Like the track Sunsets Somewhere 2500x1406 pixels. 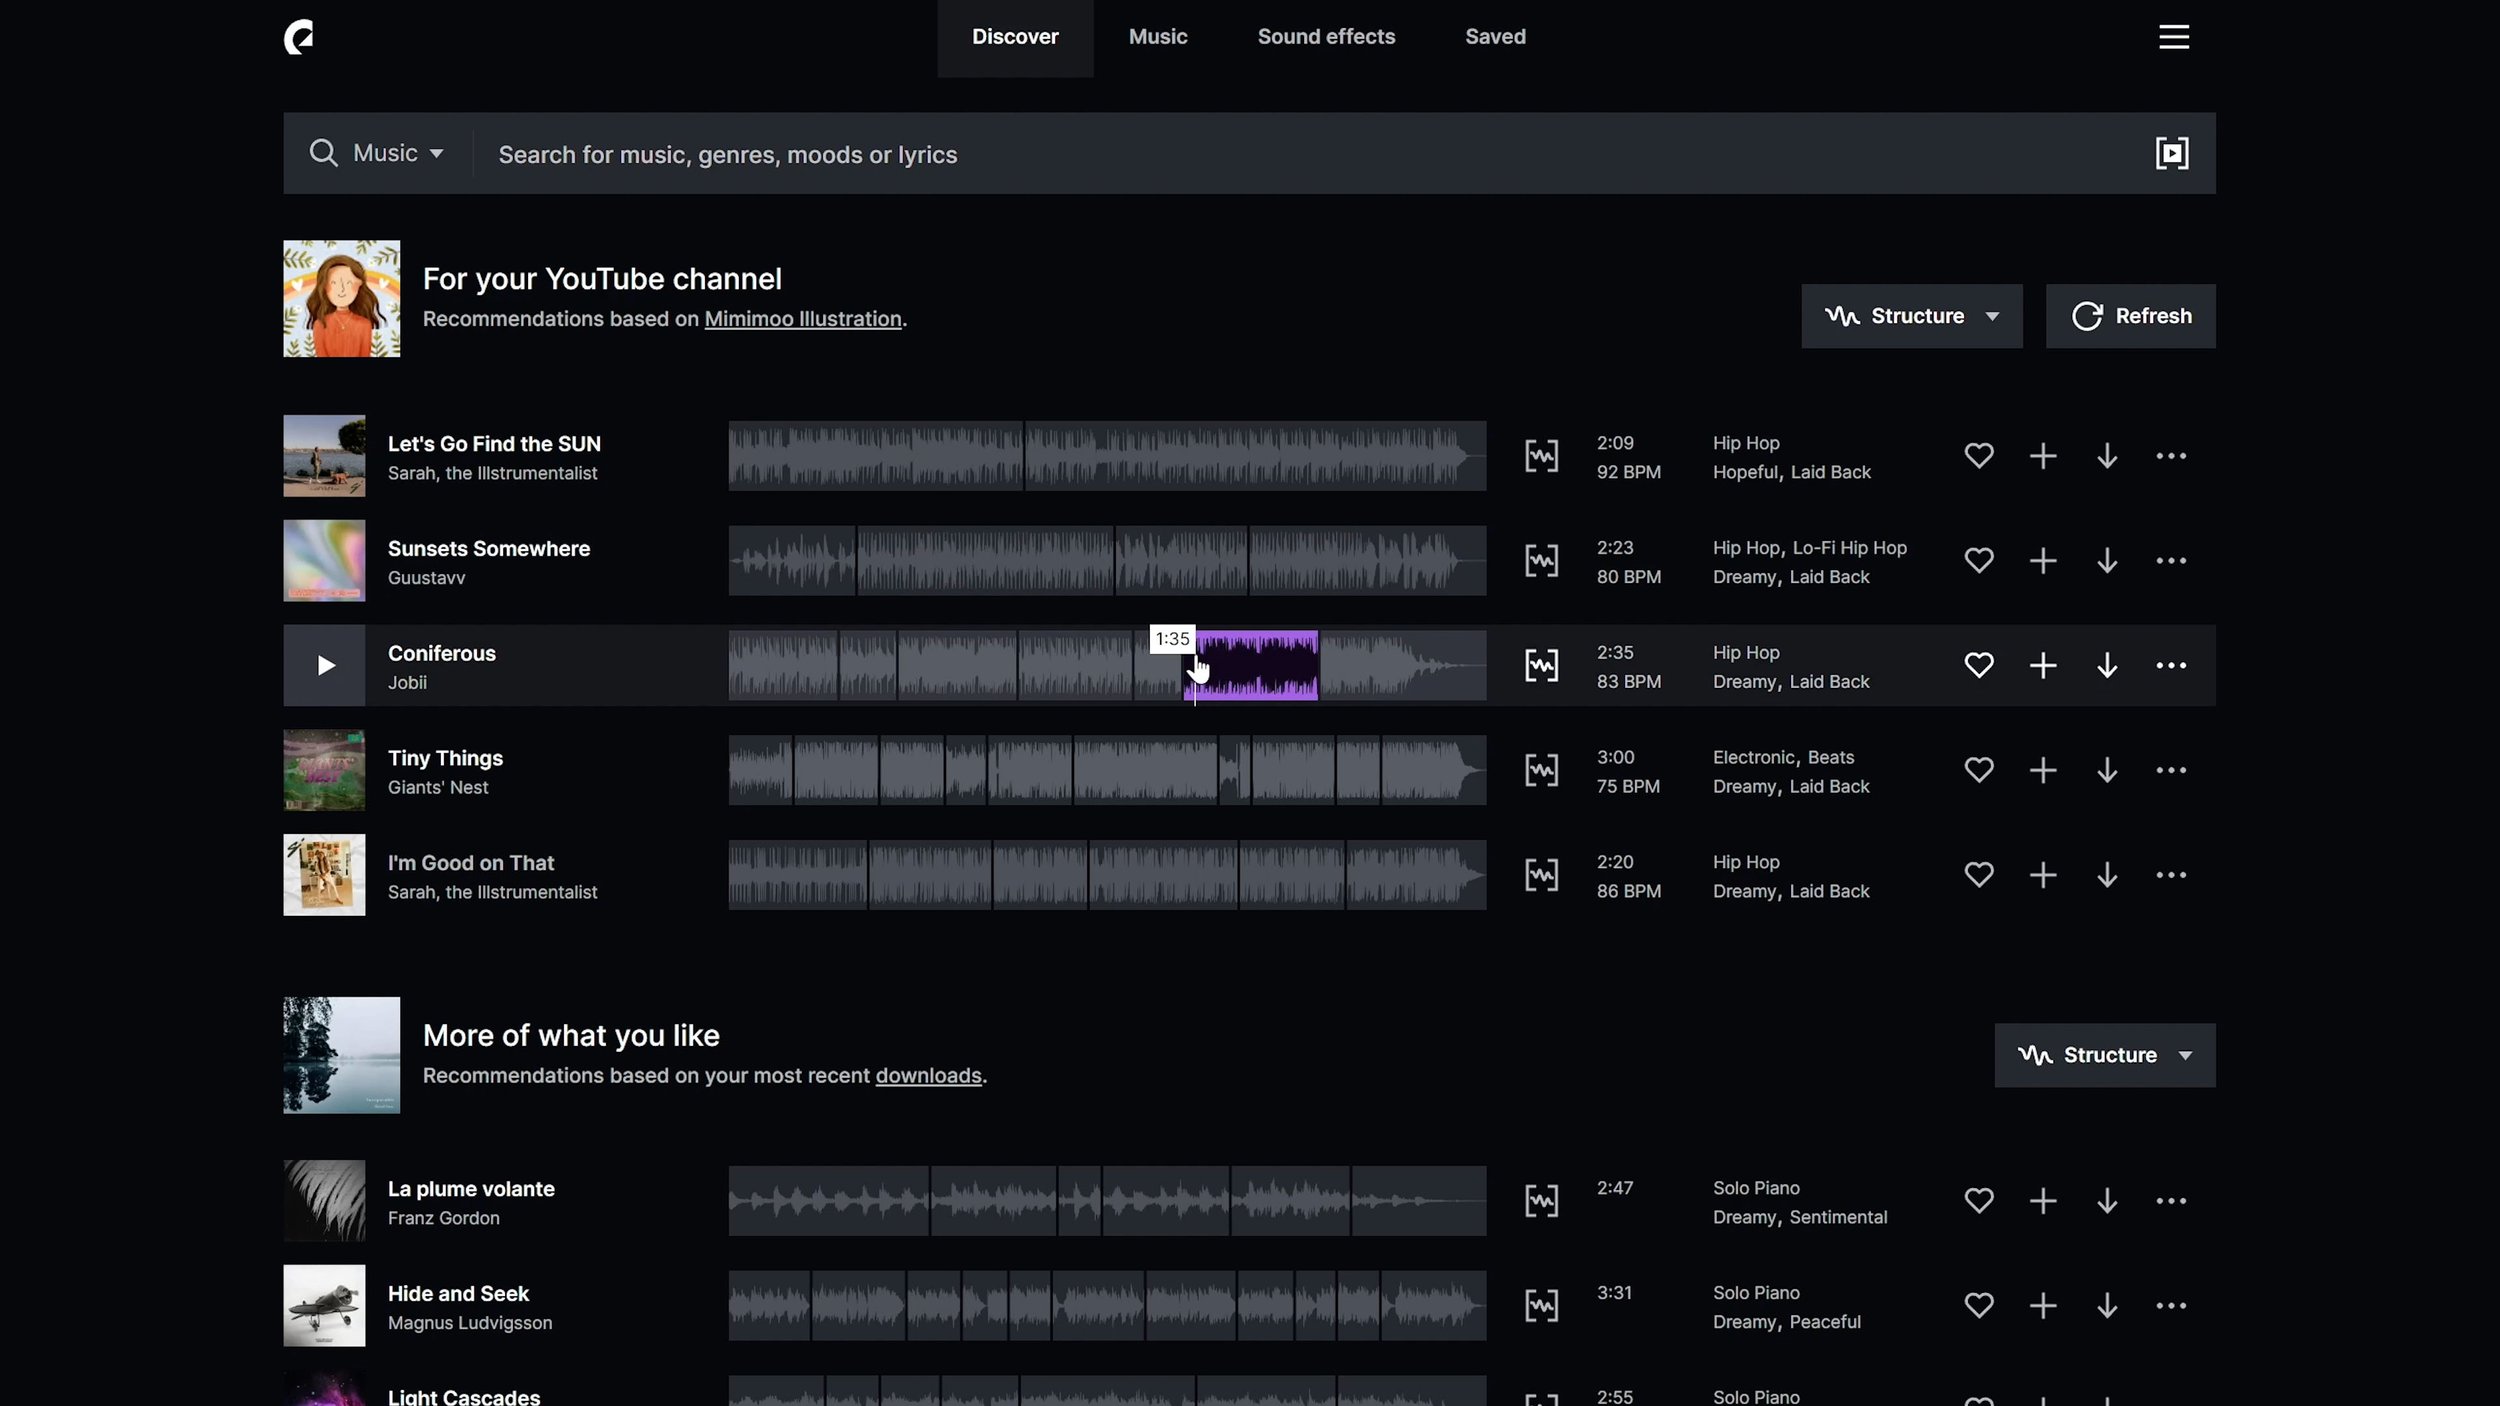pos(1978,561)
